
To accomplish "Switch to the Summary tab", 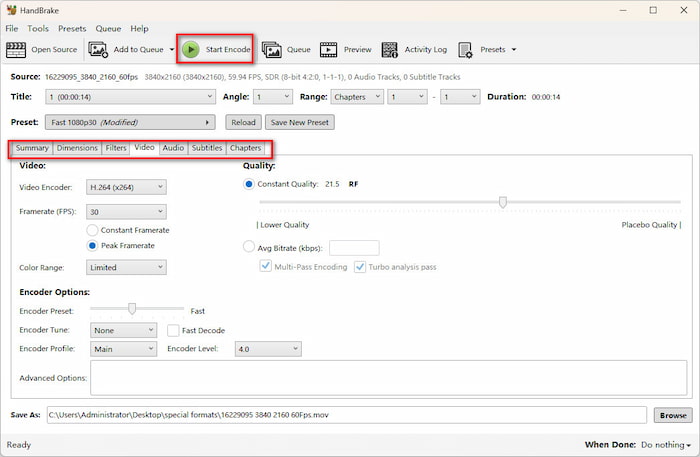I will tap(32, 148).
